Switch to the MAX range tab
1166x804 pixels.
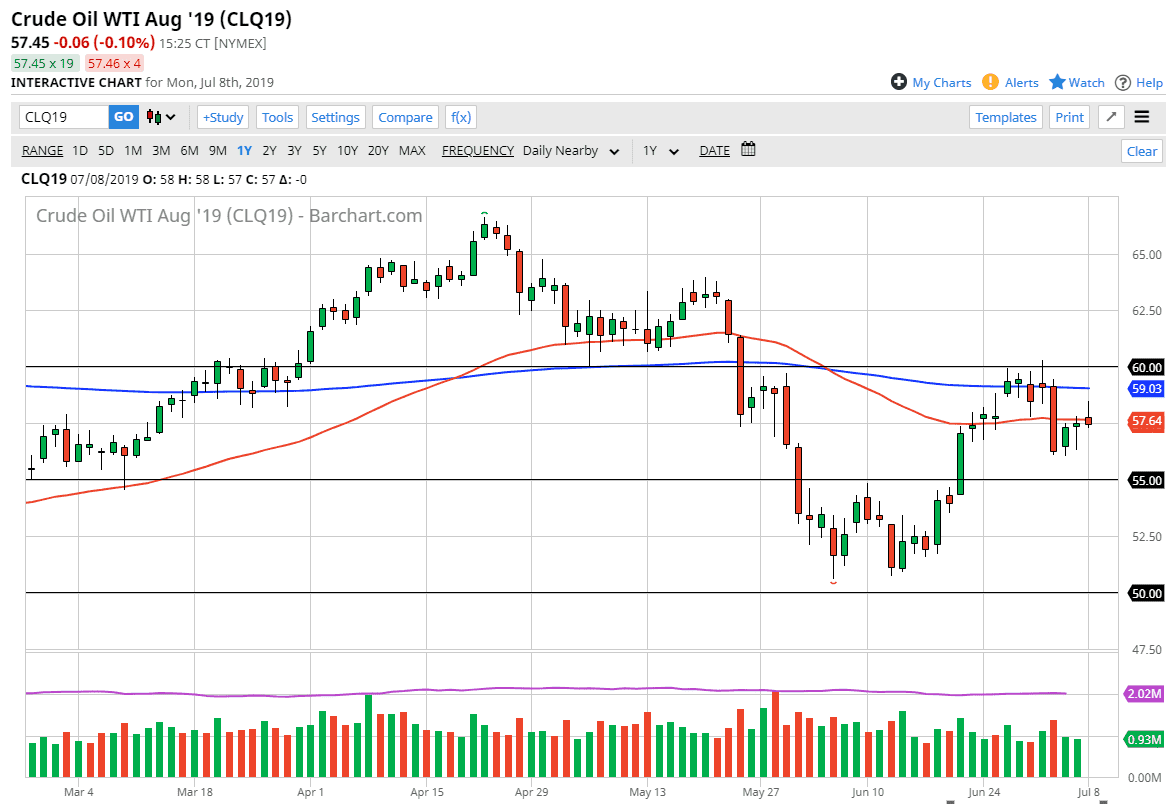click(412, 150)
